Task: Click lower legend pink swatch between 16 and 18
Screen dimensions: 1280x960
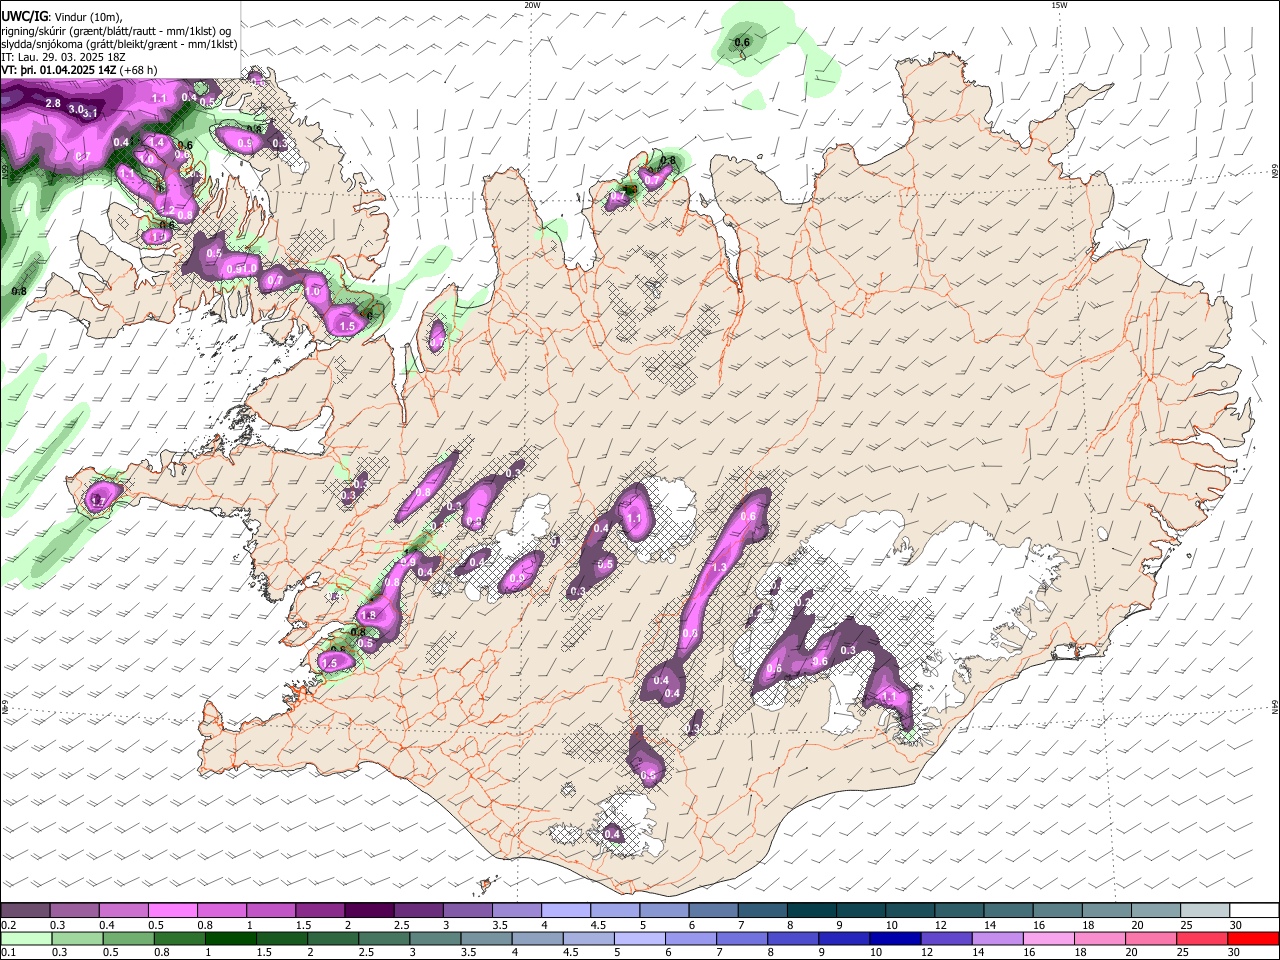Action: (1050, 938)
